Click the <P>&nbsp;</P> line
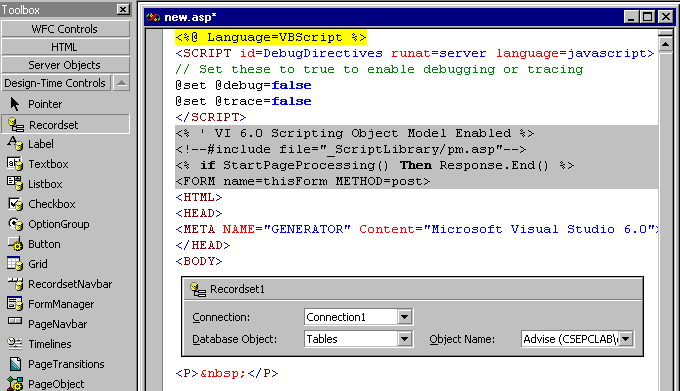 [x=227, y=373]
